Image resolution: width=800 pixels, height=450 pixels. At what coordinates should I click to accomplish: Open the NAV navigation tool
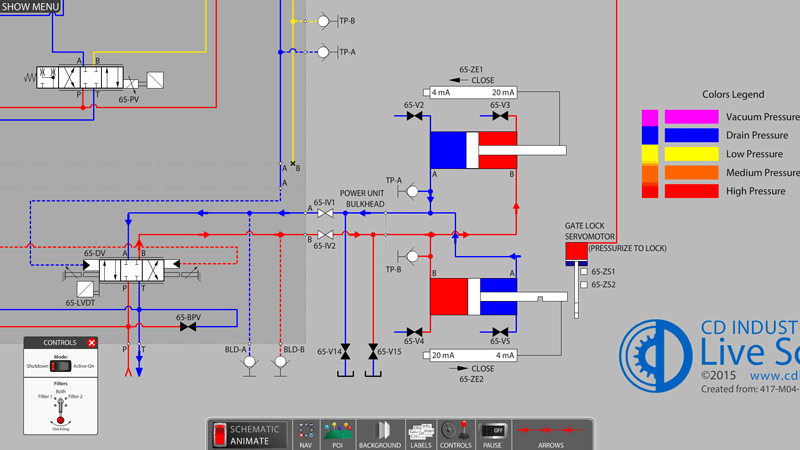point(306,435)
